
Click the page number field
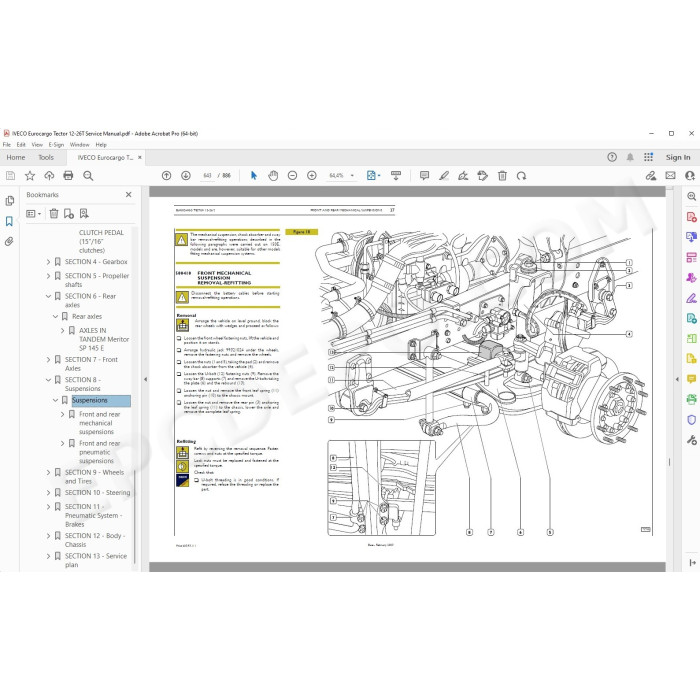(207, 175)
